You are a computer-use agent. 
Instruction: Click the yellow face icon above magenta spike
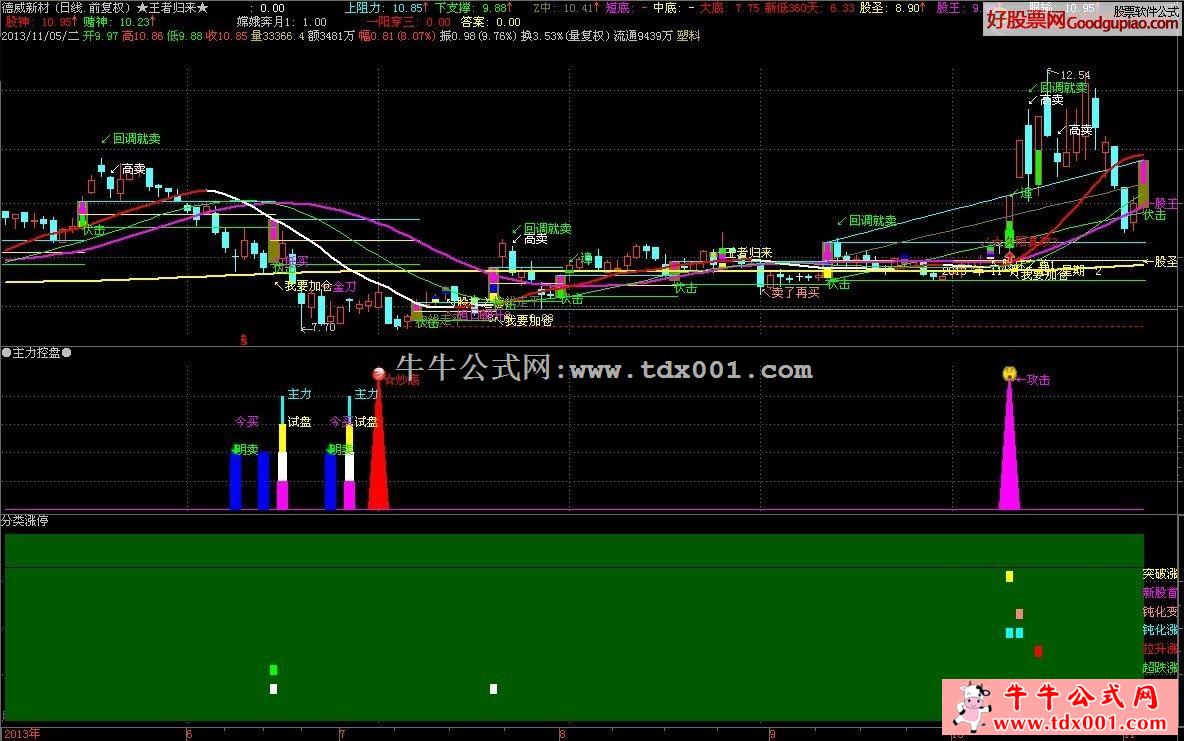pos(1009,374)
